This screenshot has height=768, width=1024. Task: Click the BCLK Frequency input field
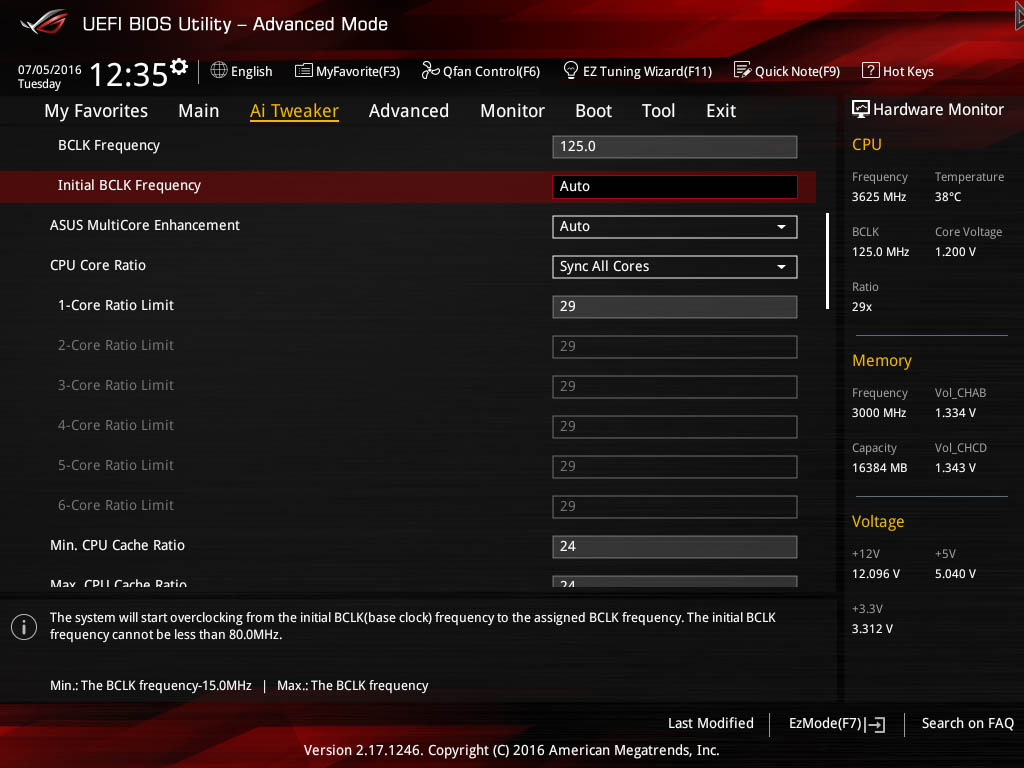675,146
